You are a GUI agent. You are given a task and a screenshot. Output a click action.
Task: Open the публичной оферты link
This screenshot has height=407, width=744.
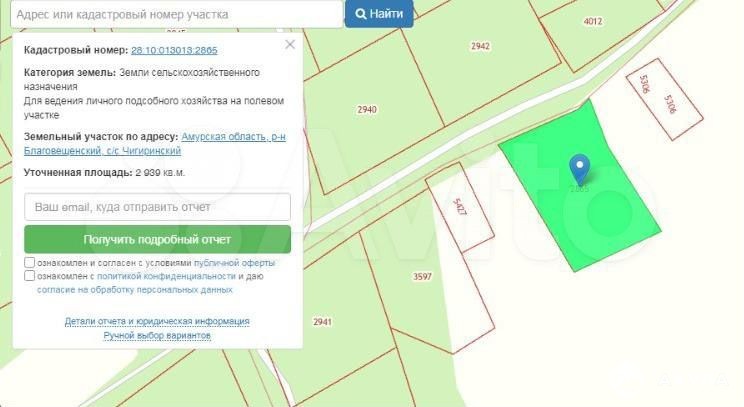tap(234, 263)
